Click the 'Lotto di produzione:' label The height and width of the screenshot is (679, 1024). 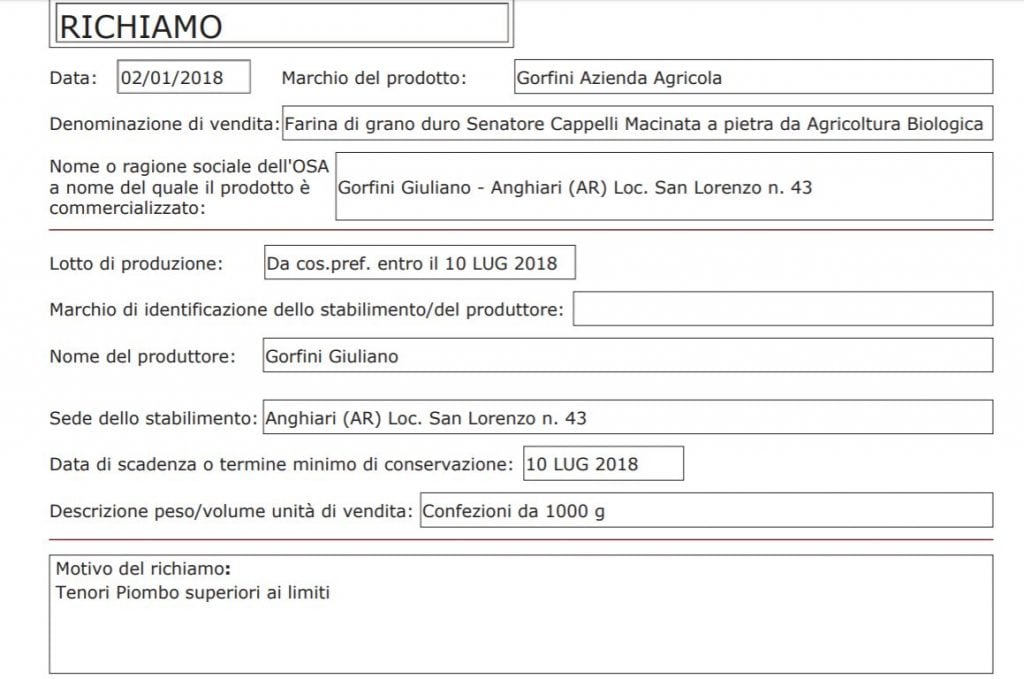(x=136, y=264)
